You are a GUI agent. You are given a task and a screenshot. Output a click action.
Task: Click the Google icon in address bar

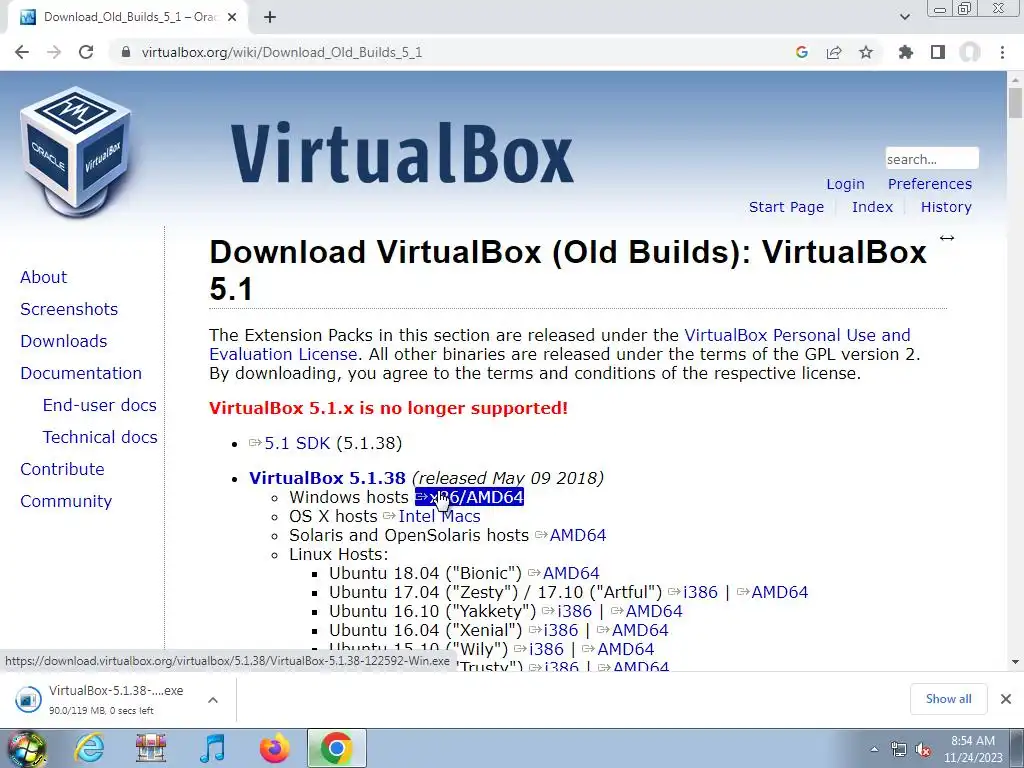802,52
